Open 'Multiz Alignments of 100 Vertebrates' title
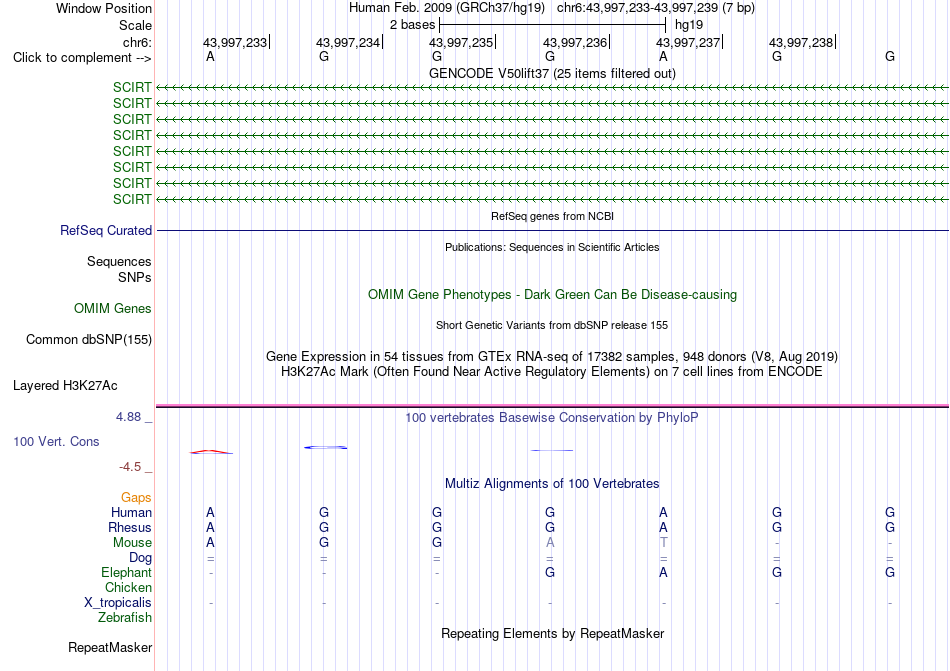 (x=552, y=483)
